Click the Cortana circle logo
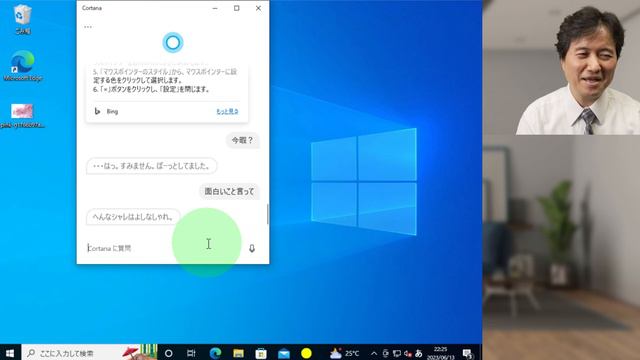640x360 pixels. [173, 42]
